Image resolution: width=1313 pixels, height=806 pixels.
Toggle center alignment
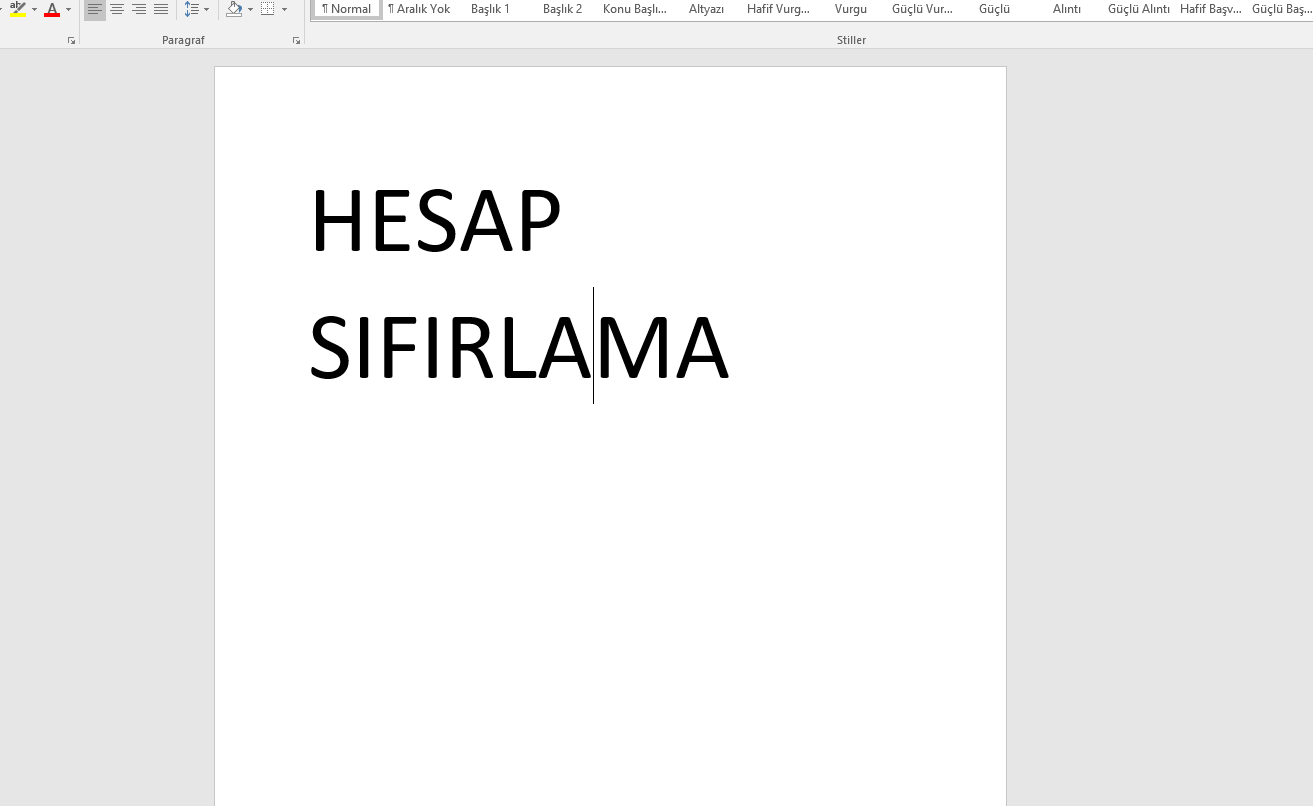(117, 9)
